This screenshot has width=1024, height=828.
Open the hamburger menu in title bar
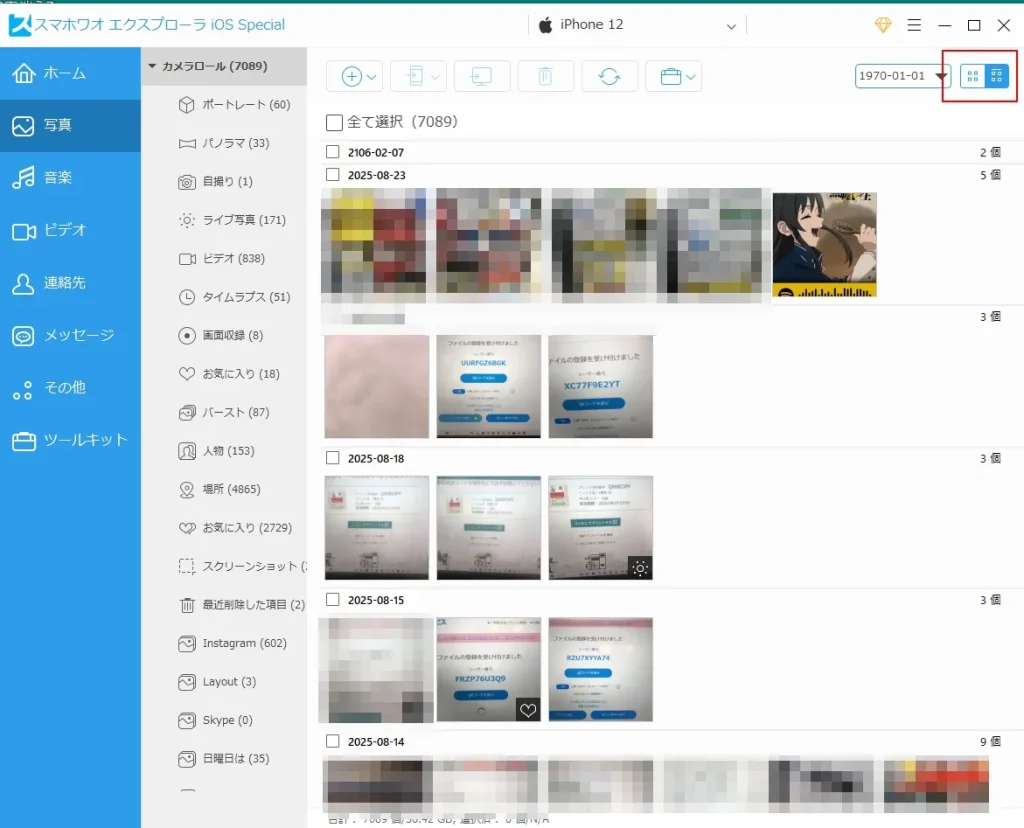[914, 25]
